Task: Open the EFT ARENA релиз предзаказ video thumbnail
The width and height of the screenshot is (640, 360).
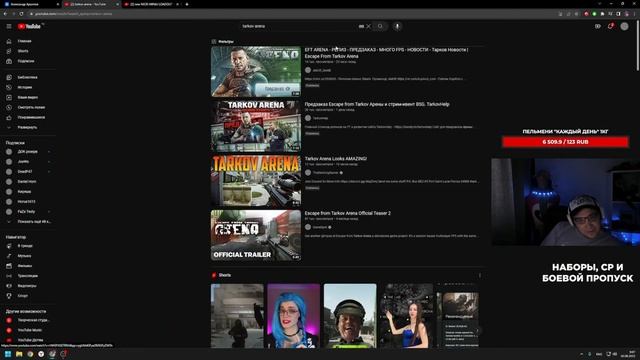Action: (256, 71)
